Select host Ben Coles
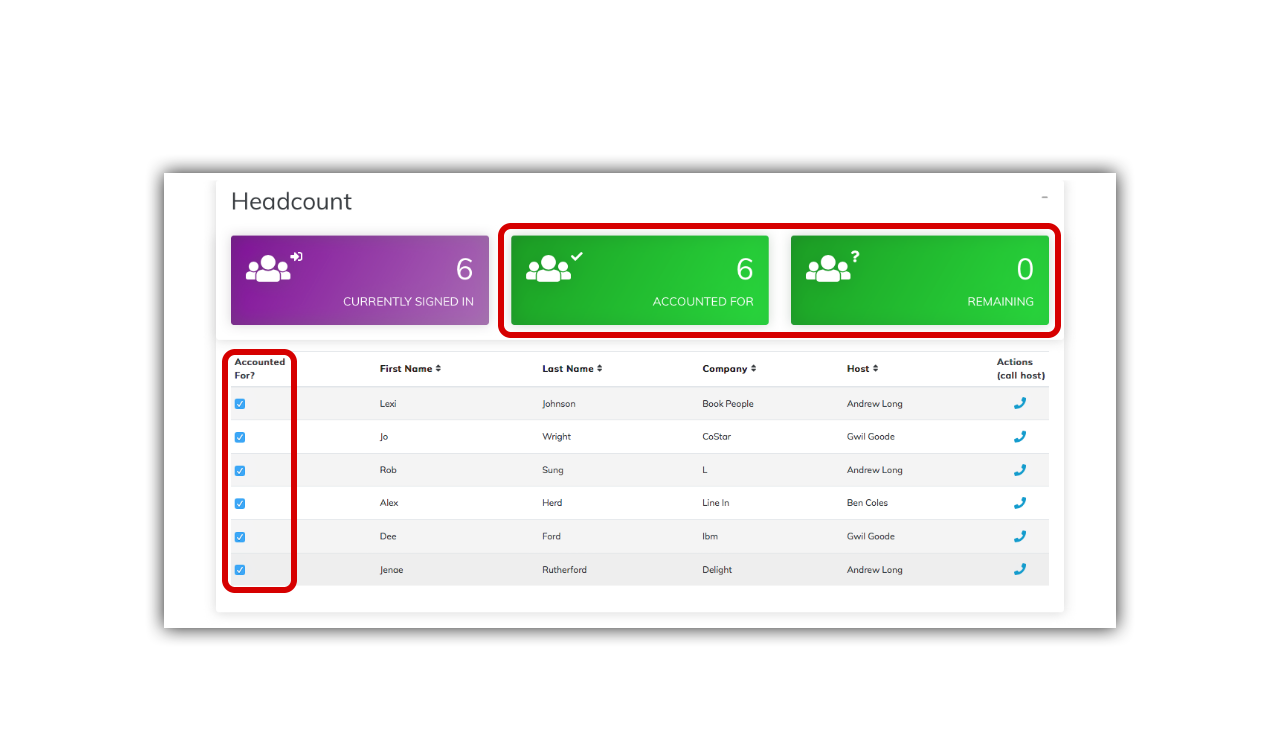The height and width of the screenshot is (740, 1280). [867, 503]
